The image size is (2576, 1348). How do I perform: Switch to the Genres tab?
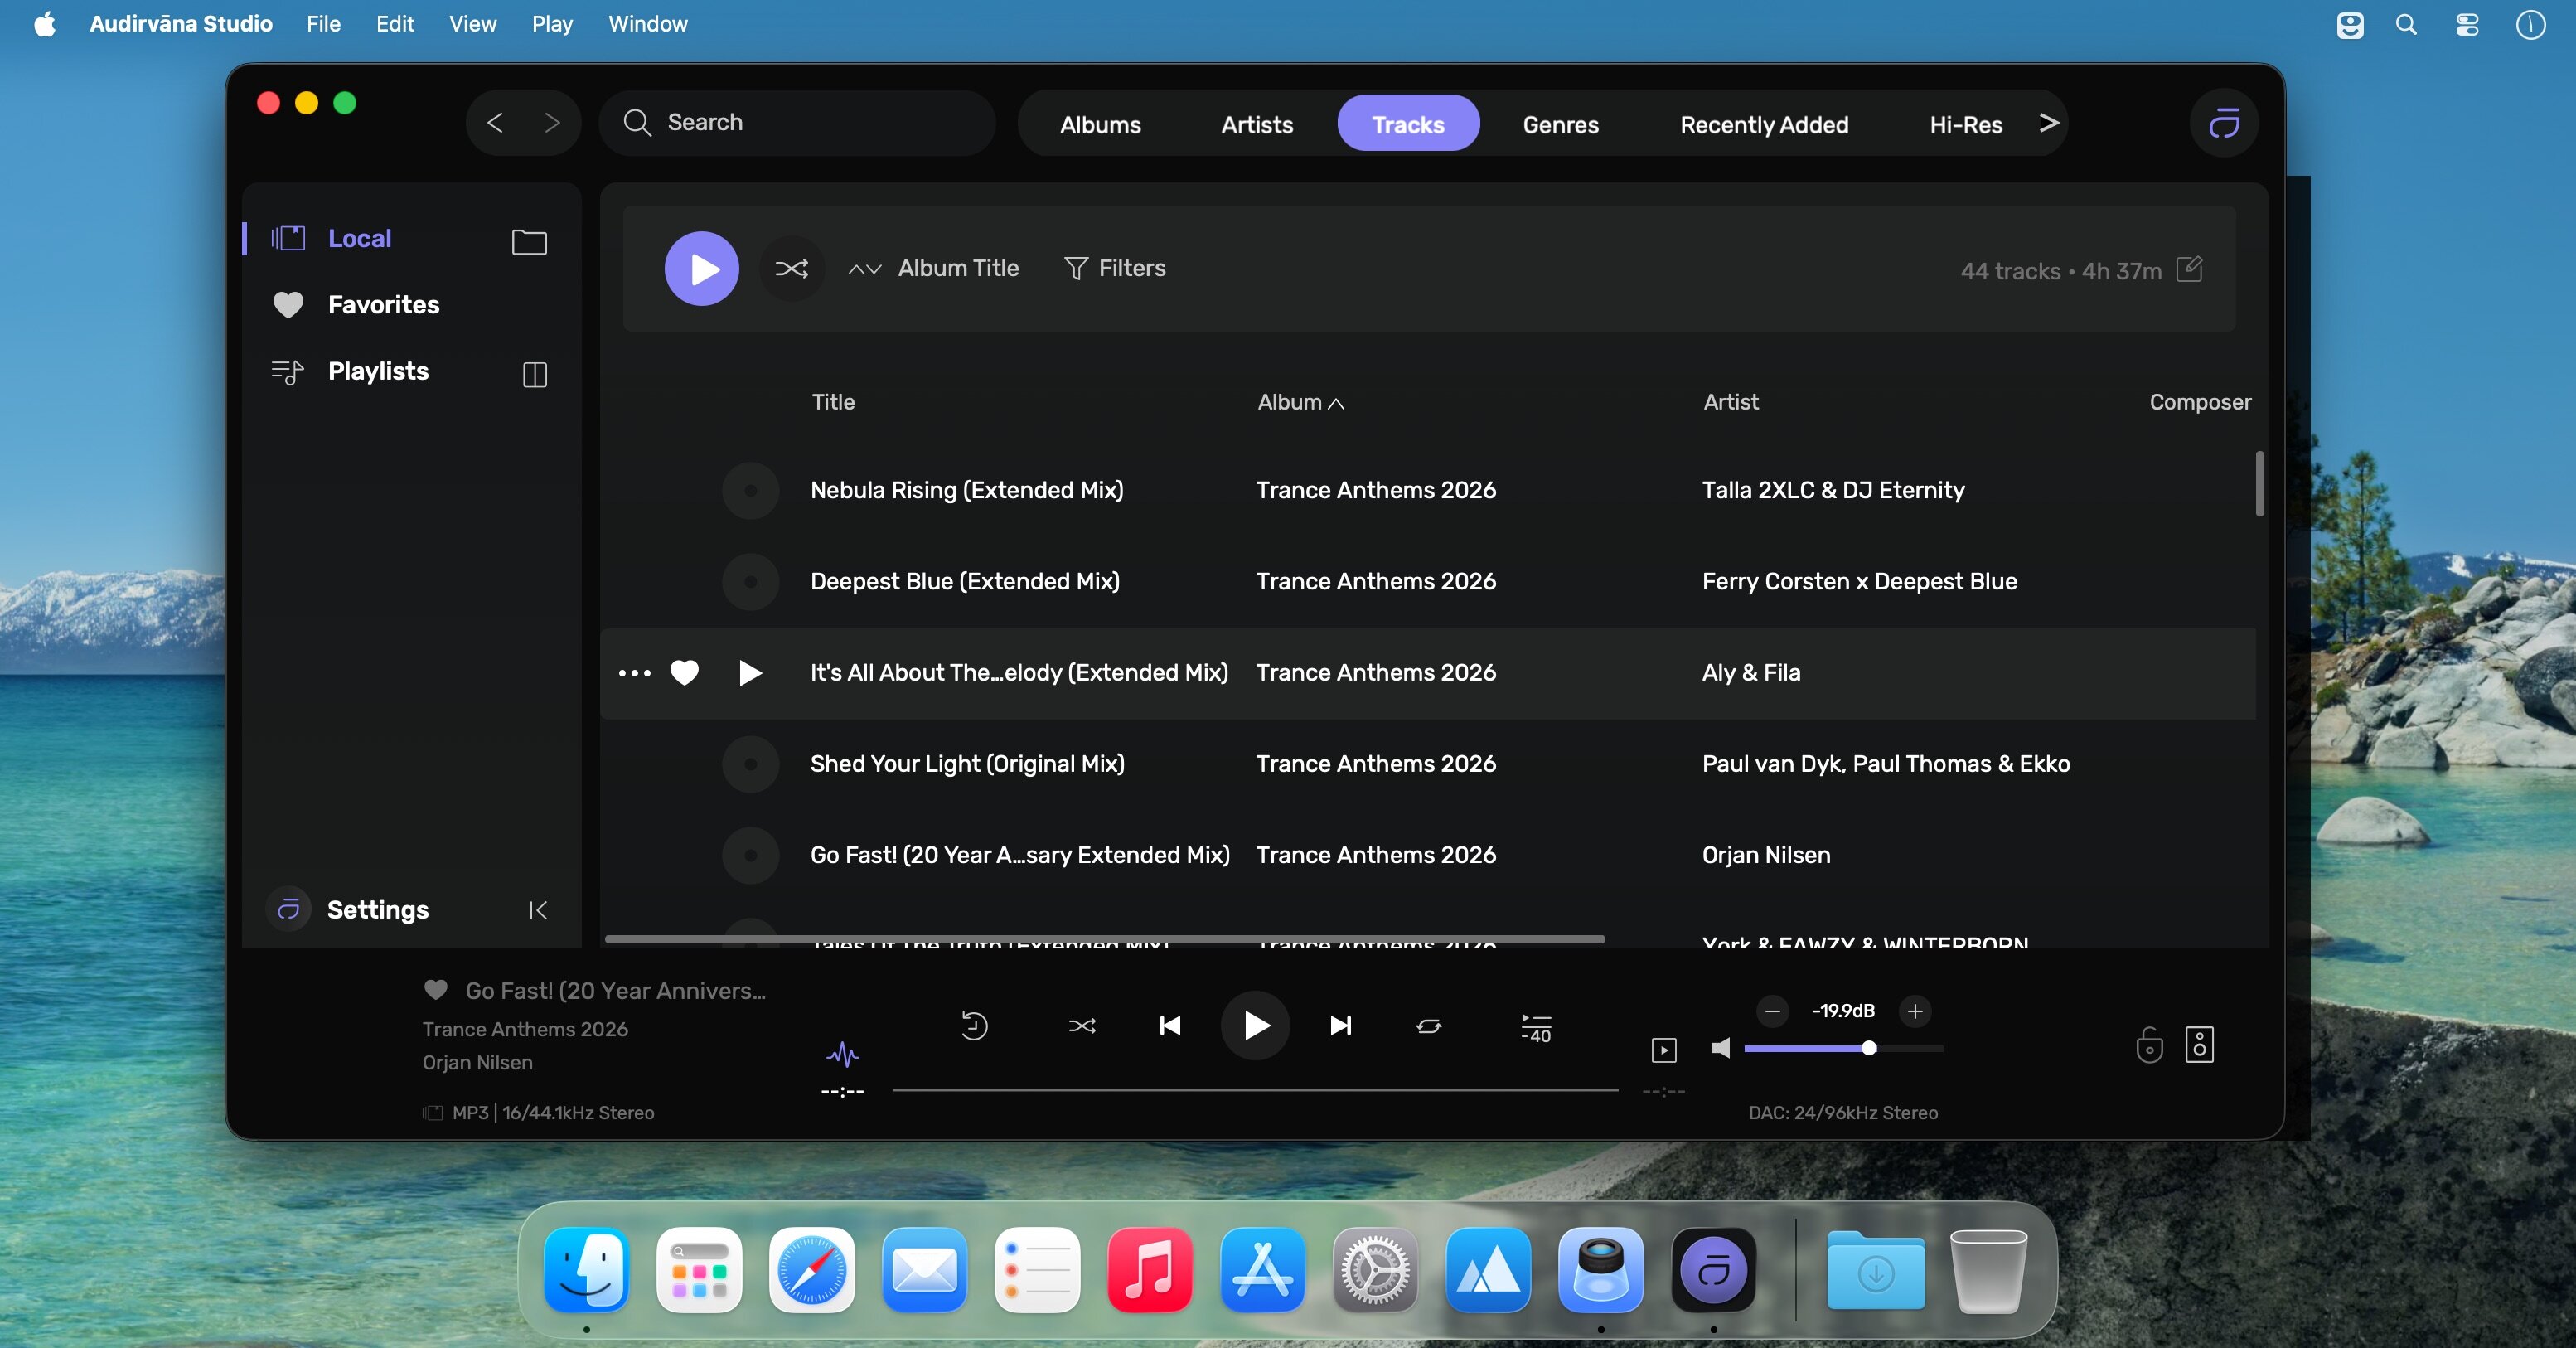1560,125
